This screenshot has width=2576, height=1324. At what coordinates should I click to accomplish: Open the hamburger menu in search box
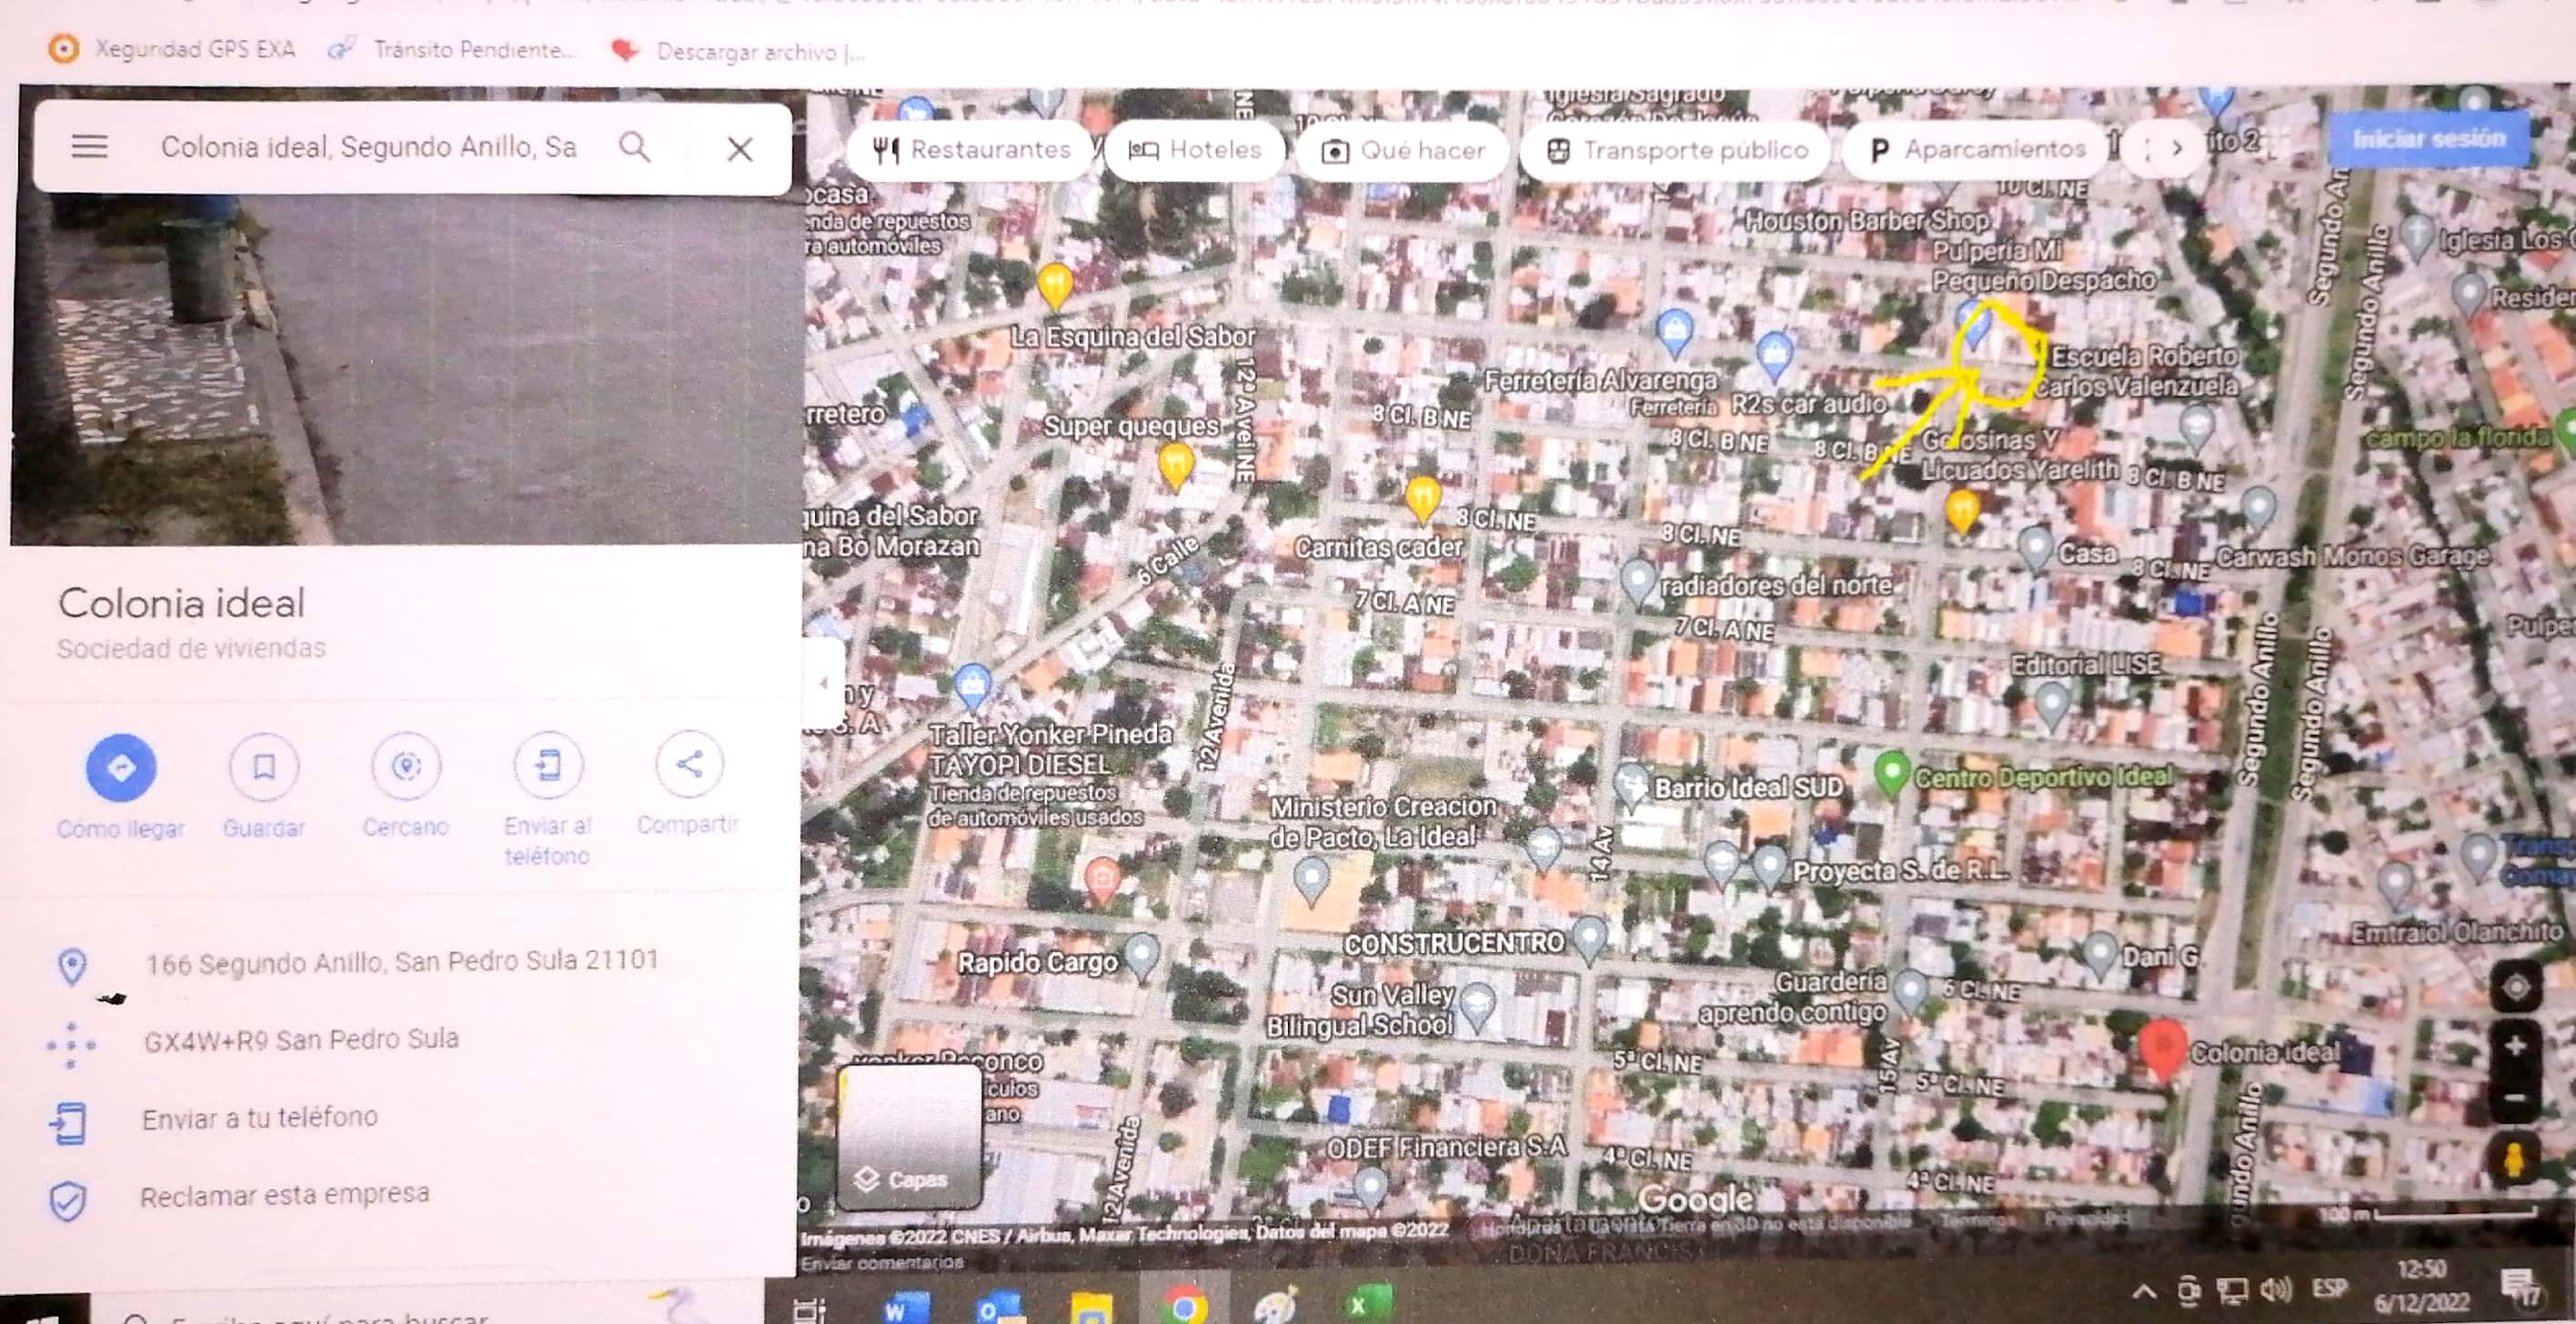89,148
